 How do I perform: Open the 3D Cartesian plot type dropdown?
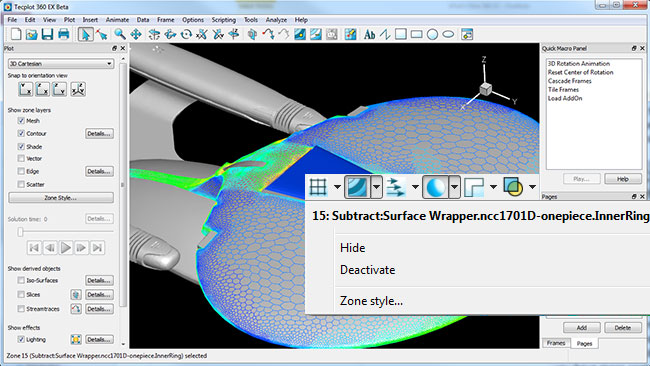[x=61, y=63]
